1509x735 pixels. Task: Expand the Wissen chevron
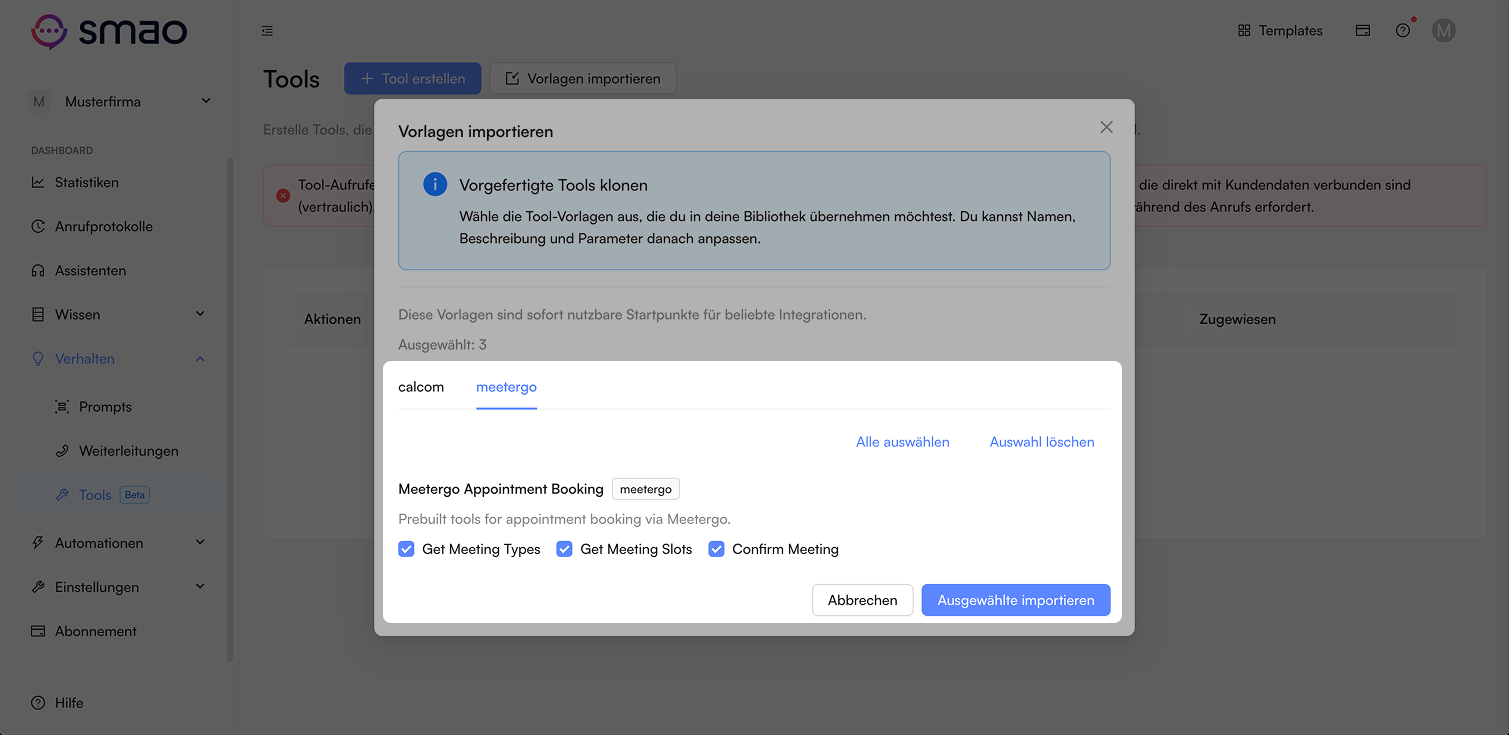(x=200, y=314)
